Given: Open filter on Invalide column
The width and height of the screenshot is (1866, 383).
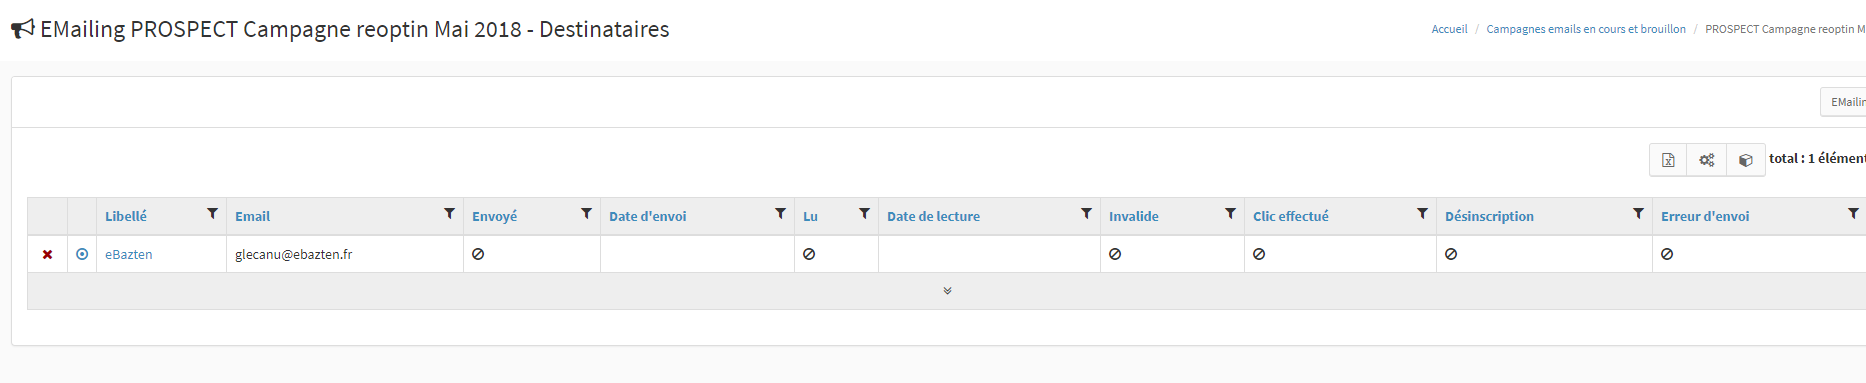Looking at the screenshot, I should pyautogui.click(x=1230, y=214).
